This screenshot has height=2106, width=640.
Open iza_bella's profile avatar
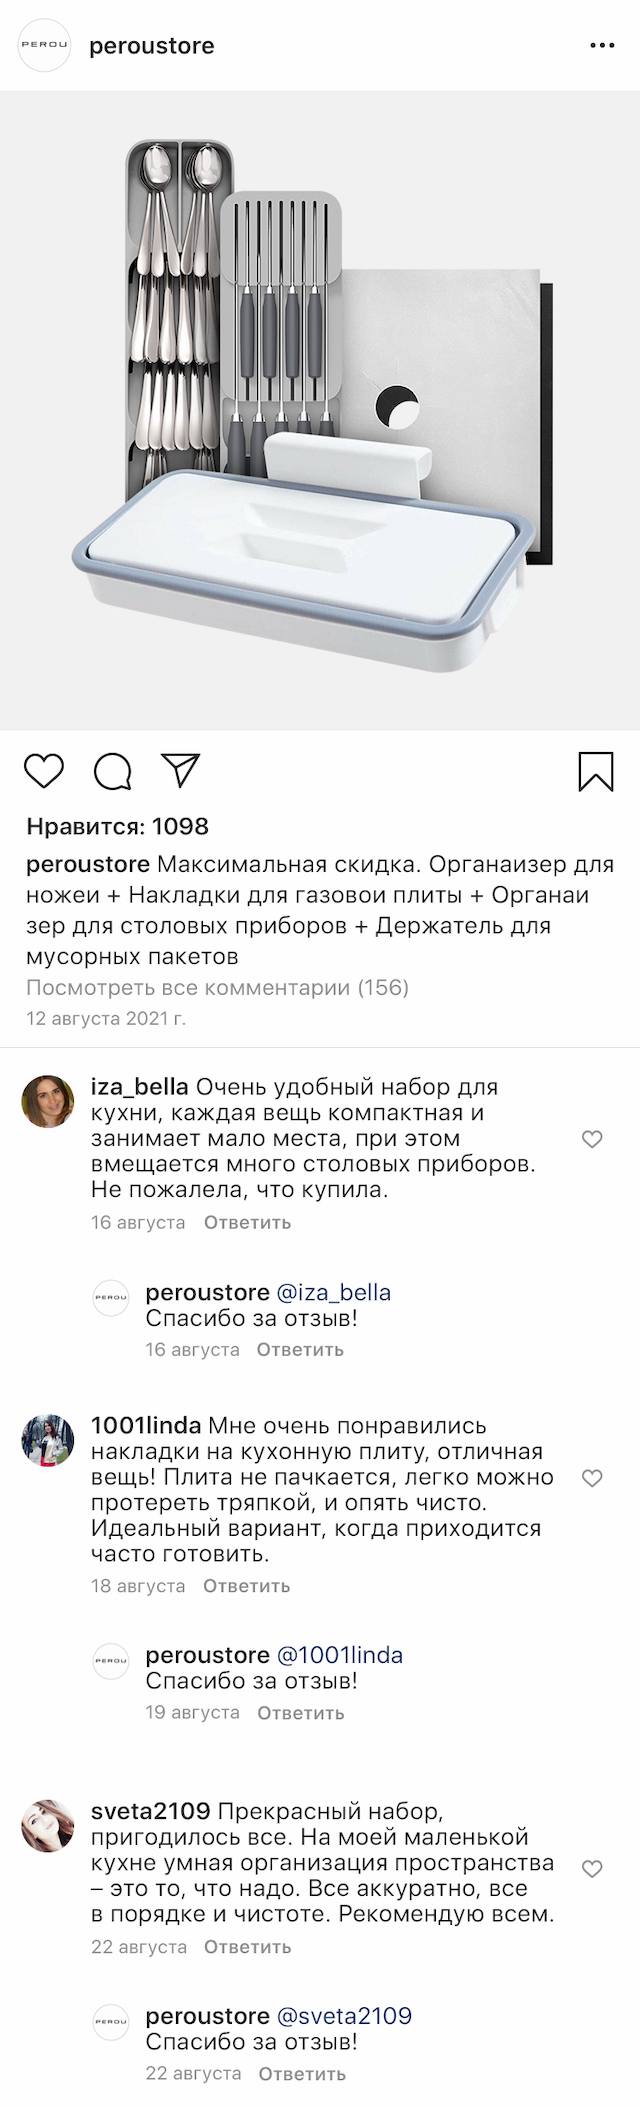(48, 1102)
